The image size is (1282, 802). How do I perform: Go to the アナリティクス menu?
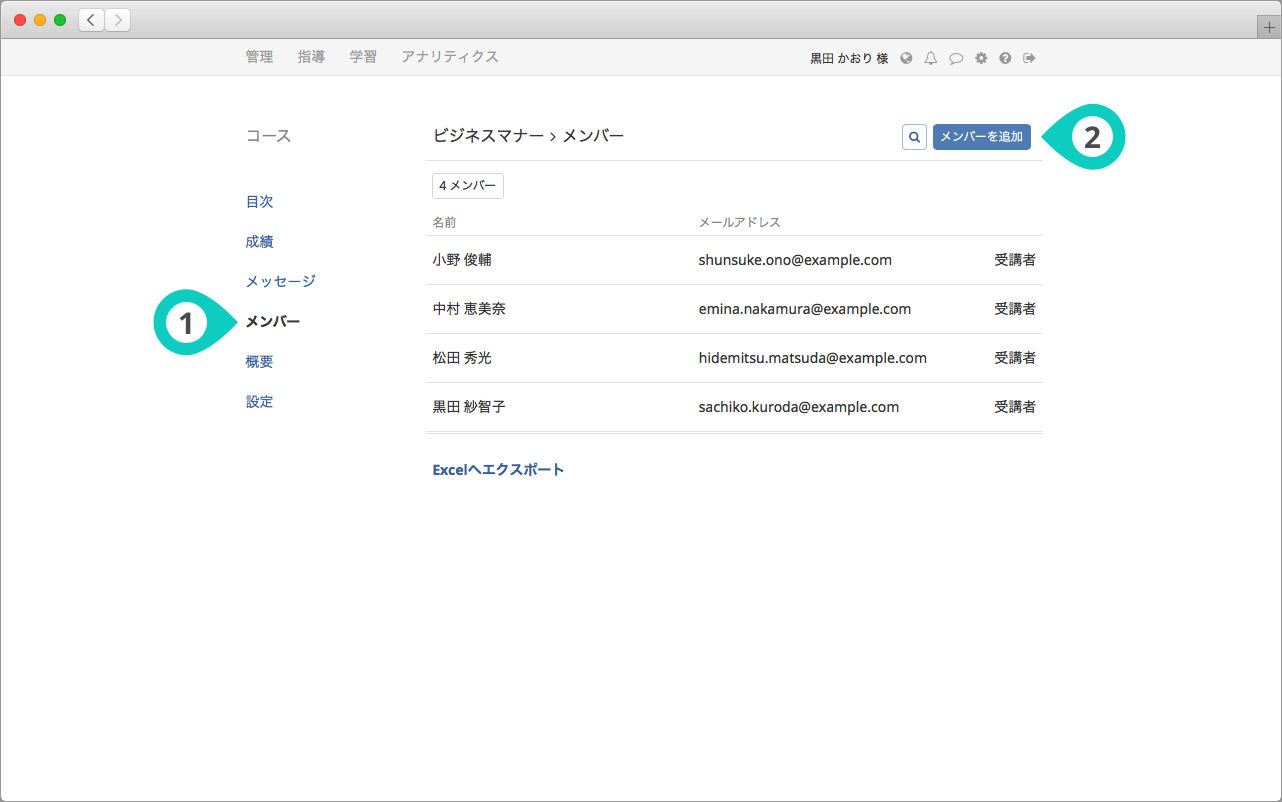tap(449, 57)
